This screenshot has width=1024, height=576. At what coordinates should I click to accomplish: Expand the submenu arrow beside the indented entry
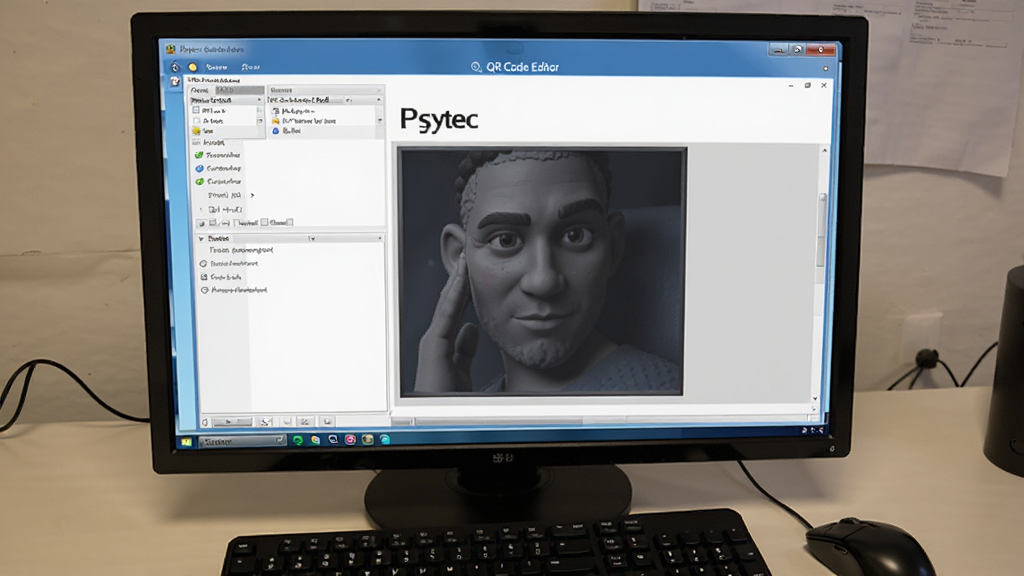(x=252, y=195)
